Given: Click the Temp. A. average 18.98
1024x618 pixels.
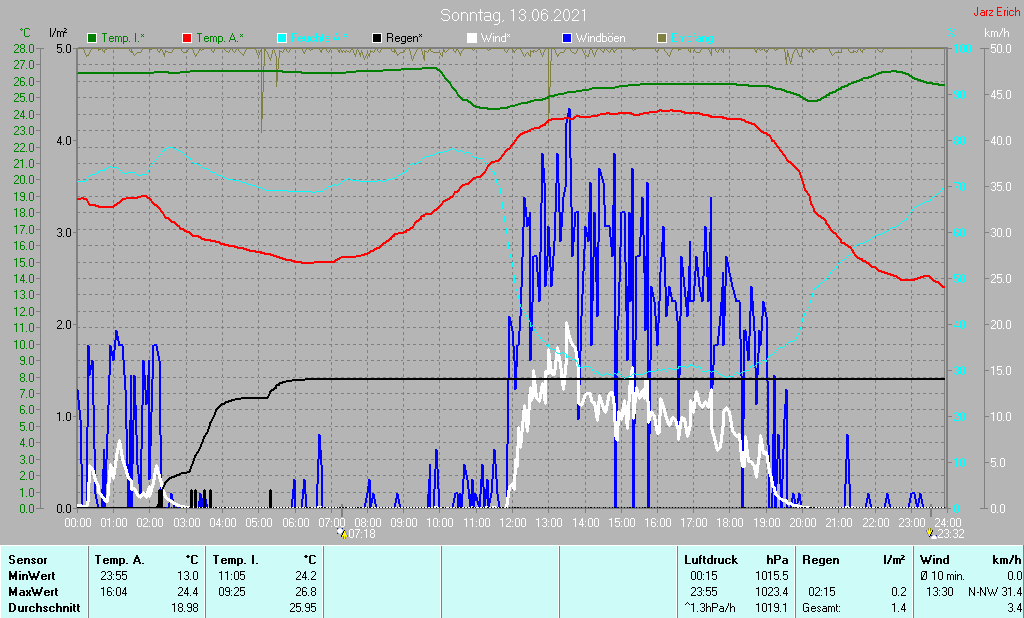Looking at the screenshot, I should pyautogui.click(x=186, y=608).
